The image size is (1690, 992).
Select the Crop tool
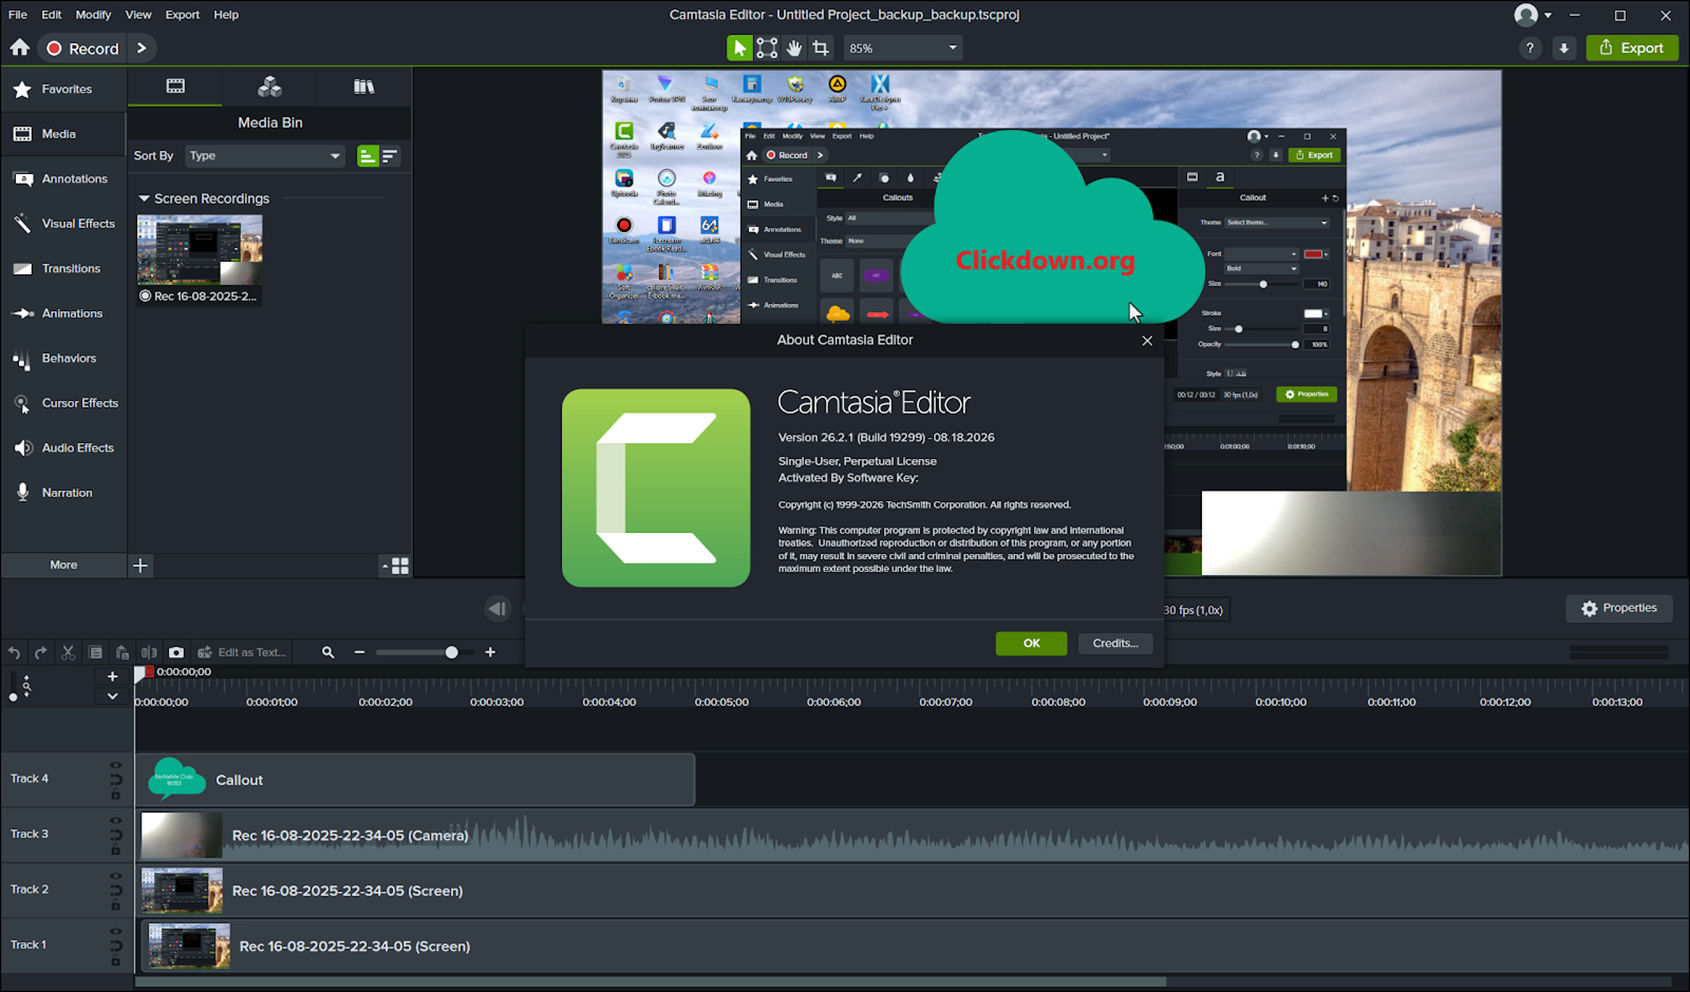(x=821, y=48)
